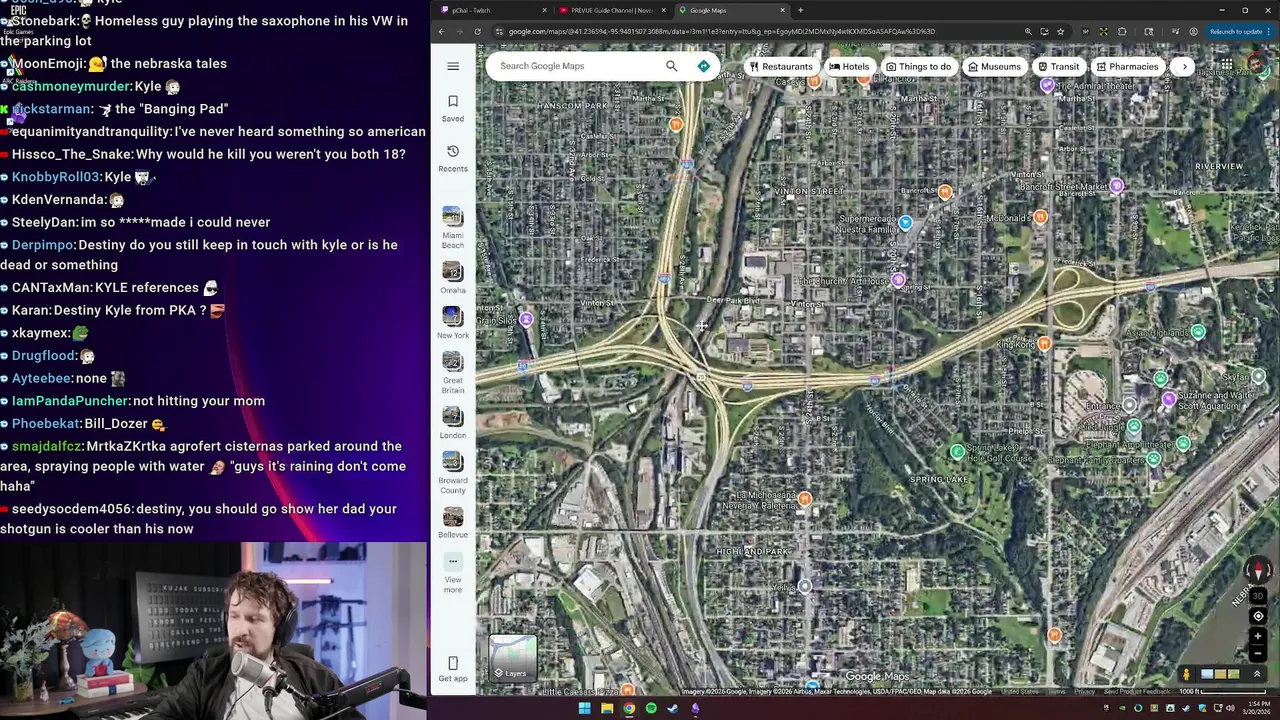Screen dimensions: 1280x720
Task: Filter map by Transit
Action: coord(1059,66)
